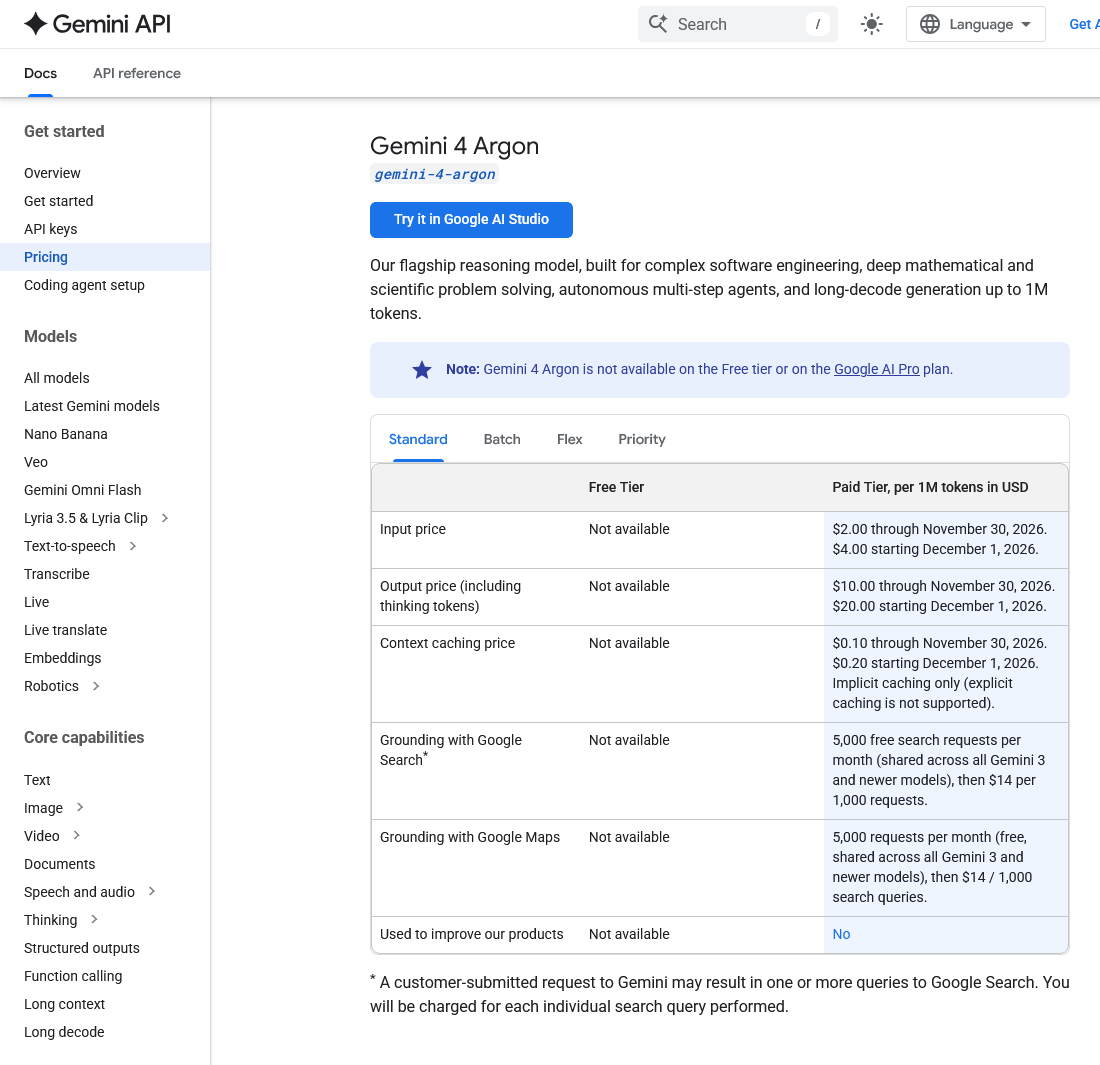
Task: Click the Gemini API logo
Action: tap(98, 24)
